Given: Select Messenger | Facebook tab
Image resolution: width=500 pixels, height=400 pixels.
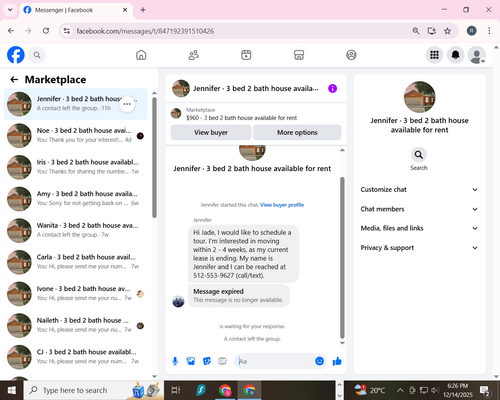Looking at the screenshot, I should (x=76, y=10).
